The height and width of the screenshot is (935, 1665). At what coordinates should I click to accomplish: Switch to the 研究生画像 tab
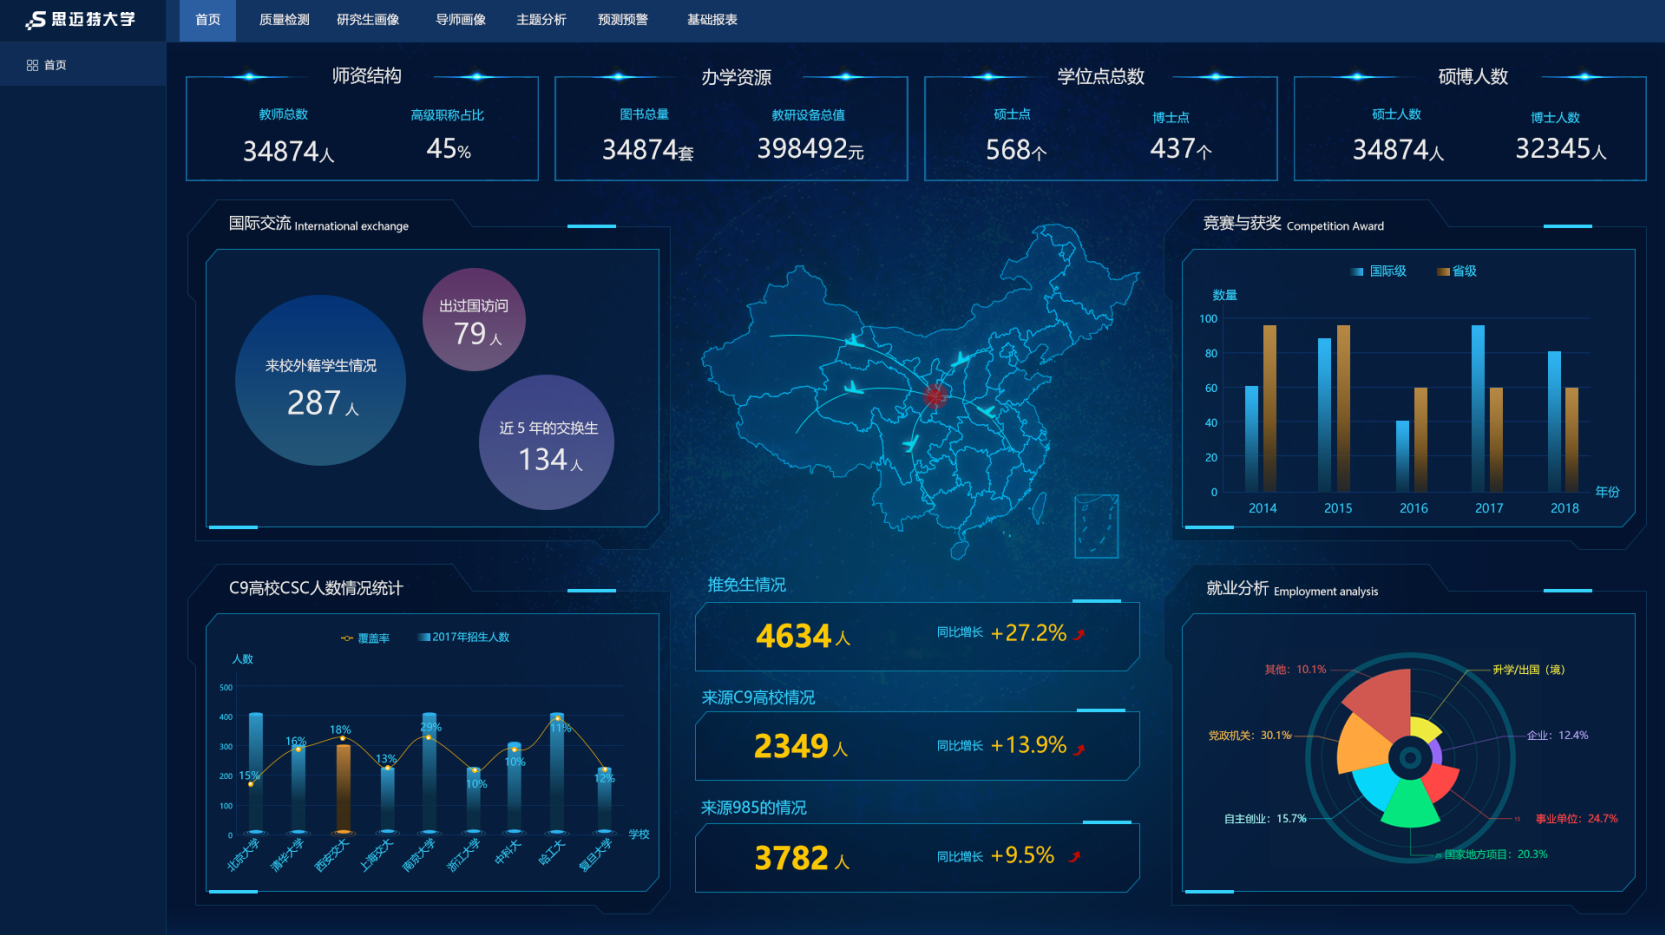368,20
